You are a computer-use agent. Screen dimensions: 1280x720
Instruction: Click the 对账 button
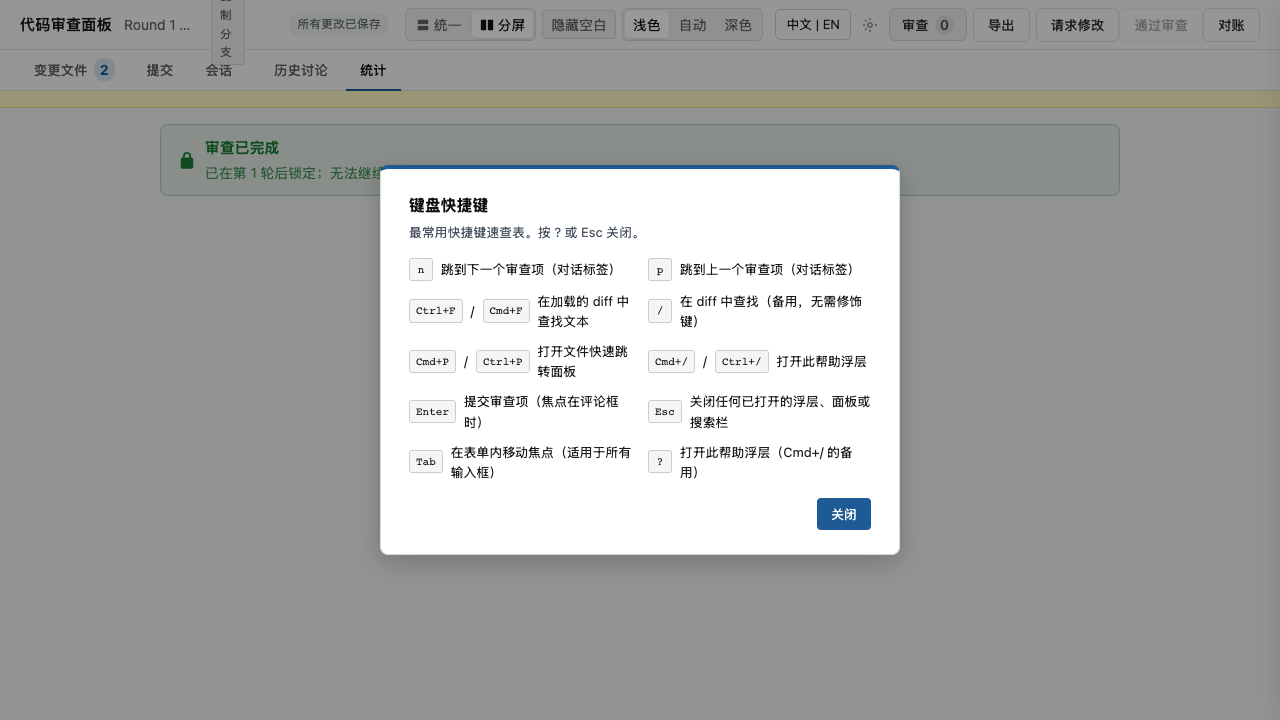1231,25
